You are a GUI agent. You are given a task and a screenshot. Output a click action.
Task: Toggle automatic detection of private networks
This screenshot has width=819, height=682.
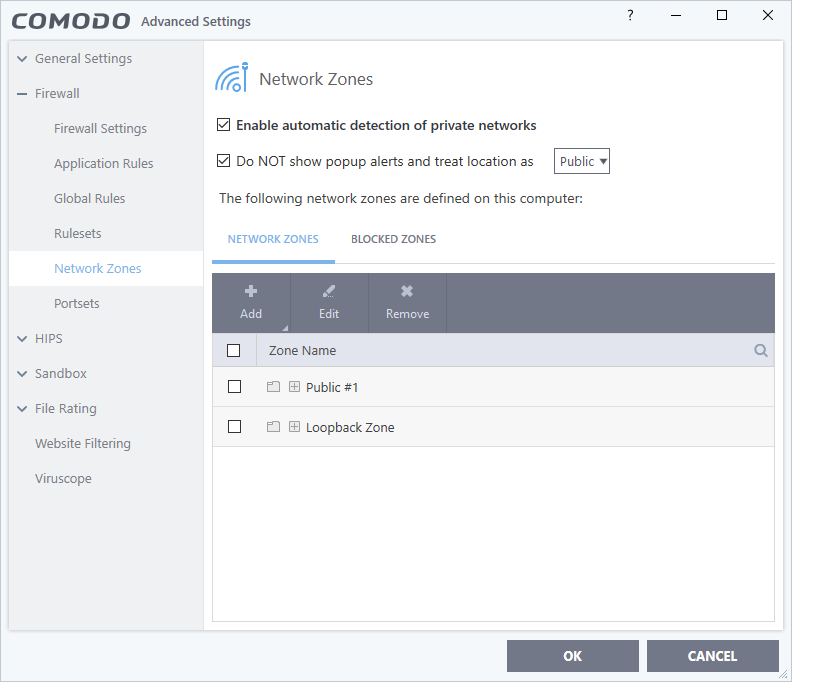click(x=224, y=126)
